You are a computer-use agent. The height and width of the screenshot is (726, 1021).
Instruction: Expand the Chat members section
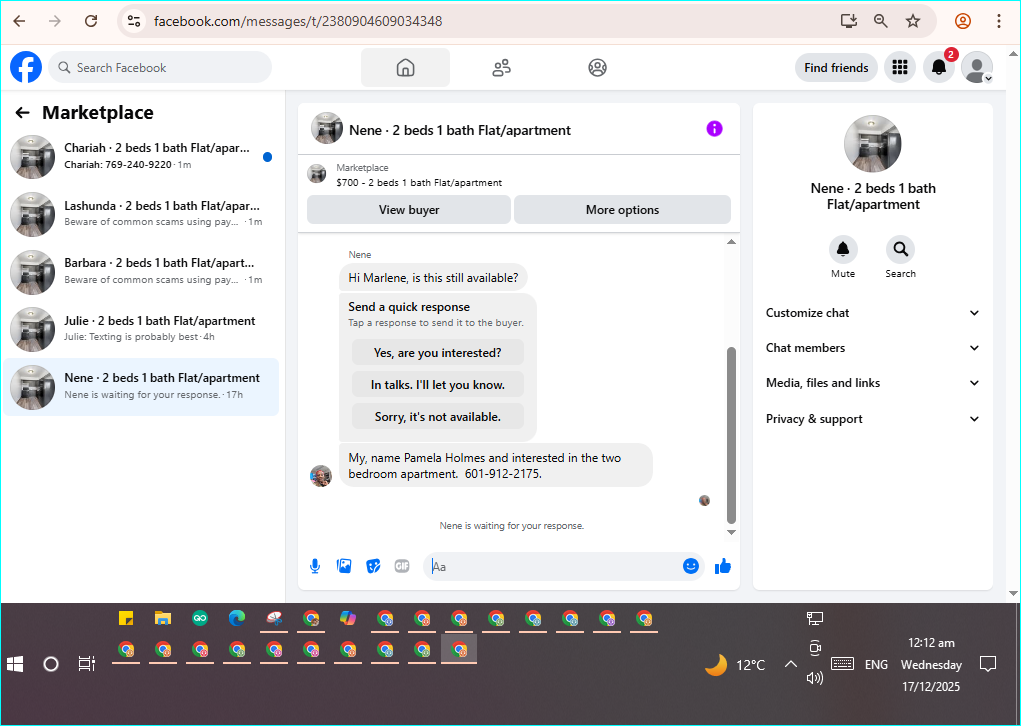click(873, 348)
